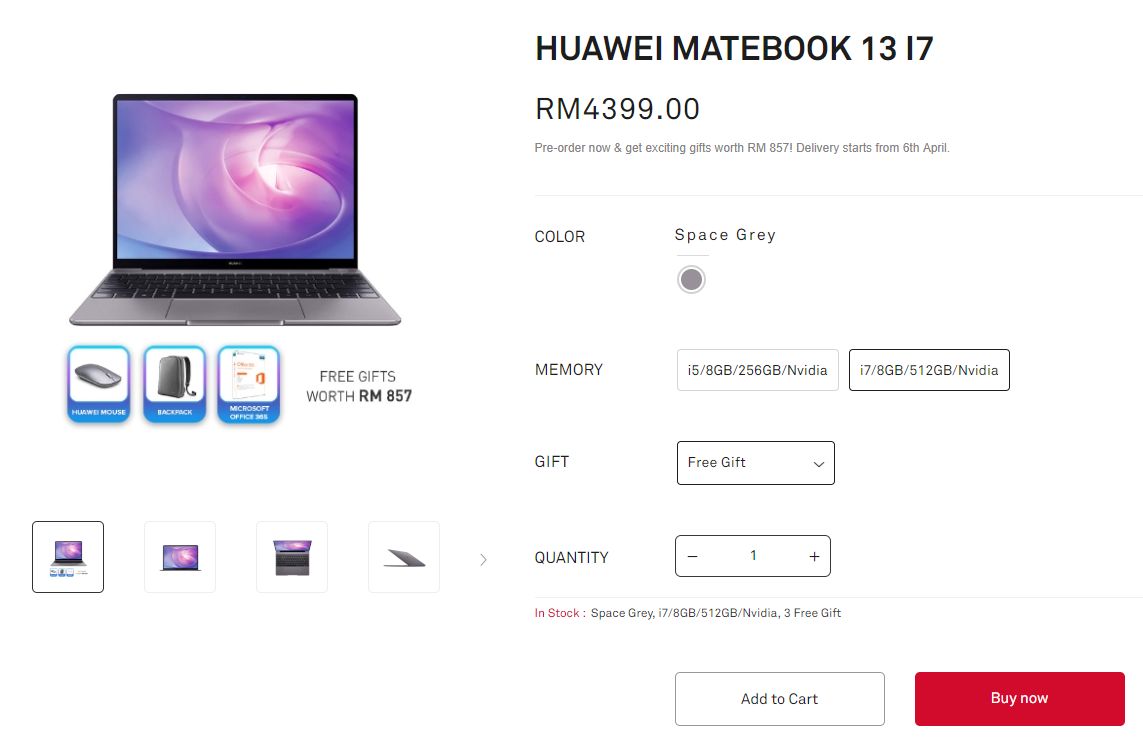
Task: View the fourth thumbnail of side profile
Action: coord(404,557)
